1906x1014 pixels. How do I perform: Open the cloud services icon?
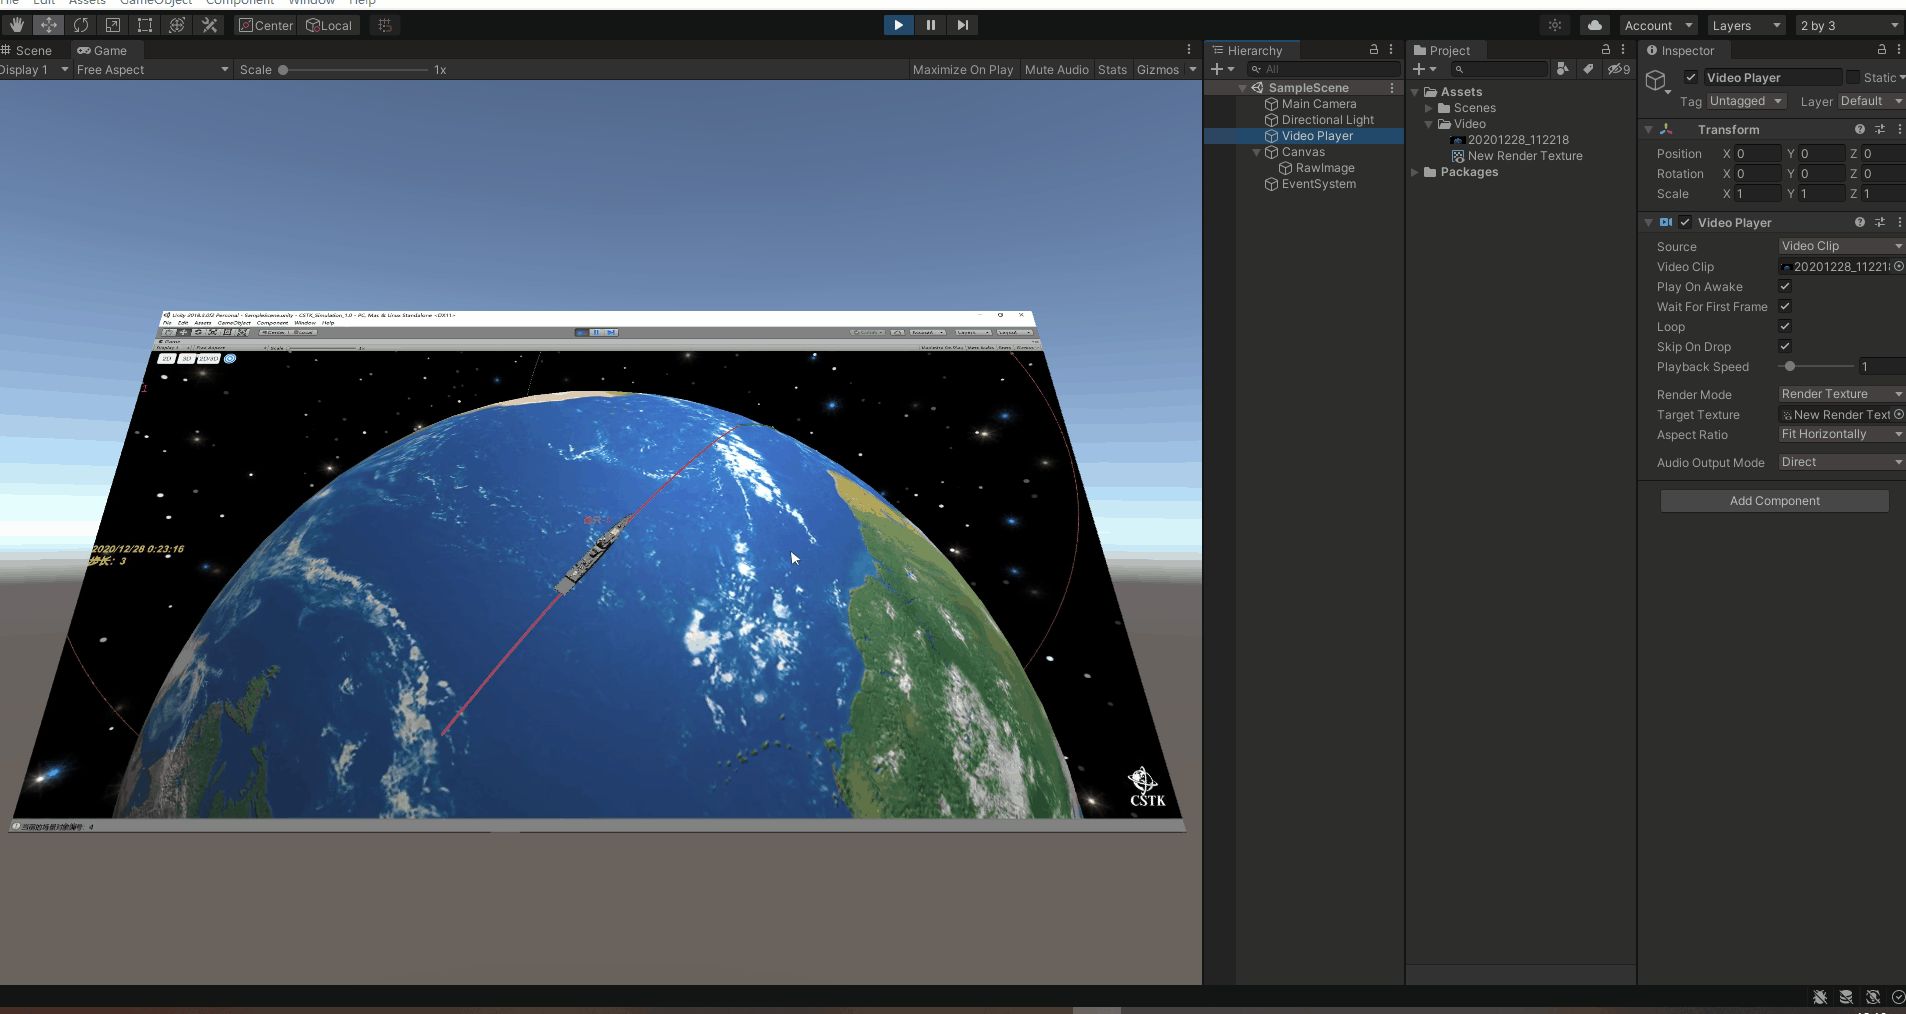[1594, 25]
